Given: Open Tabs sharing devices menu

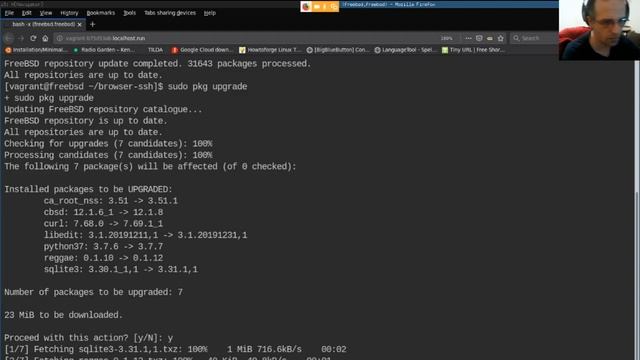Looking at the screenshot, I should click(x=170, y=13).
